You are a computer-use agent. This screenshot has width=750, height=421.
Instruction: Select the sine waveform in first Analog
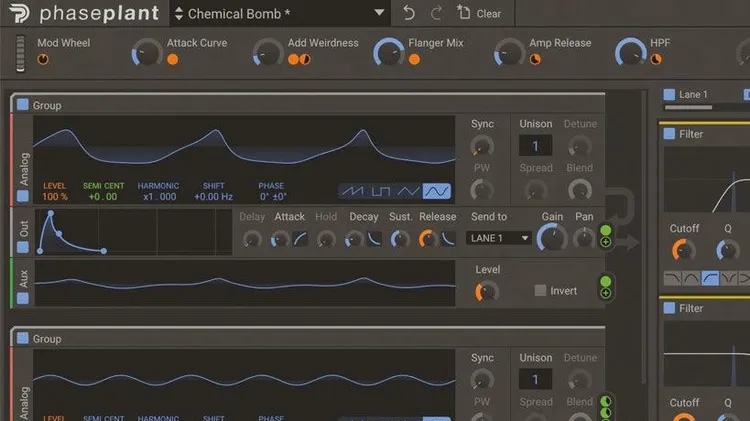click(x=436, y=191)
